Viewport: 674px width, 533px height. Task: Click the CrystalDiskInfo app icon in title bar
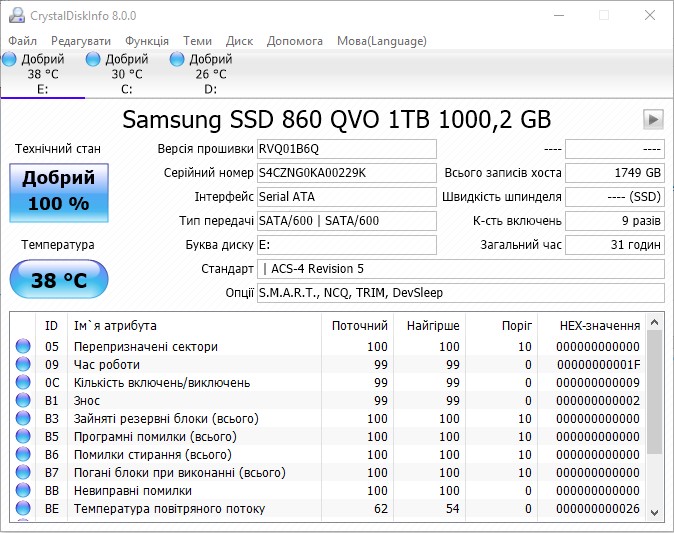pos(17,15)
